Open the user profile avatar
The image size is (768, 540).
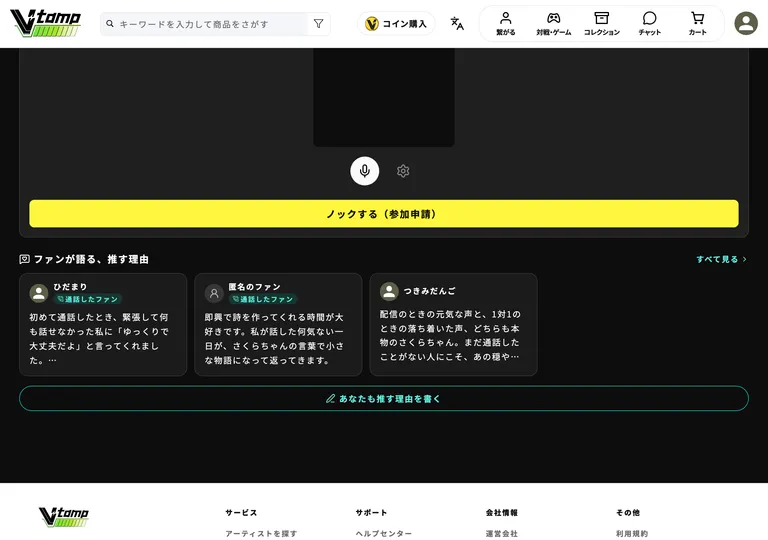(x=746, y=23)
